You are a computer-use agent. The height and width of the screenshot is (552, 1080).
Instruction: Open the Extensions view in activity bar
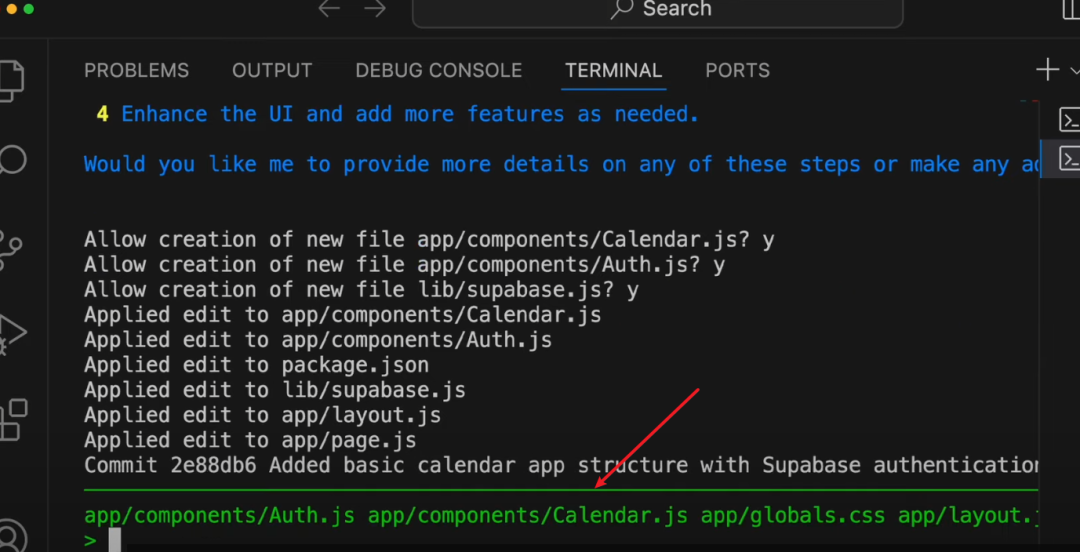pyautogui.click(x=13, y=419)
